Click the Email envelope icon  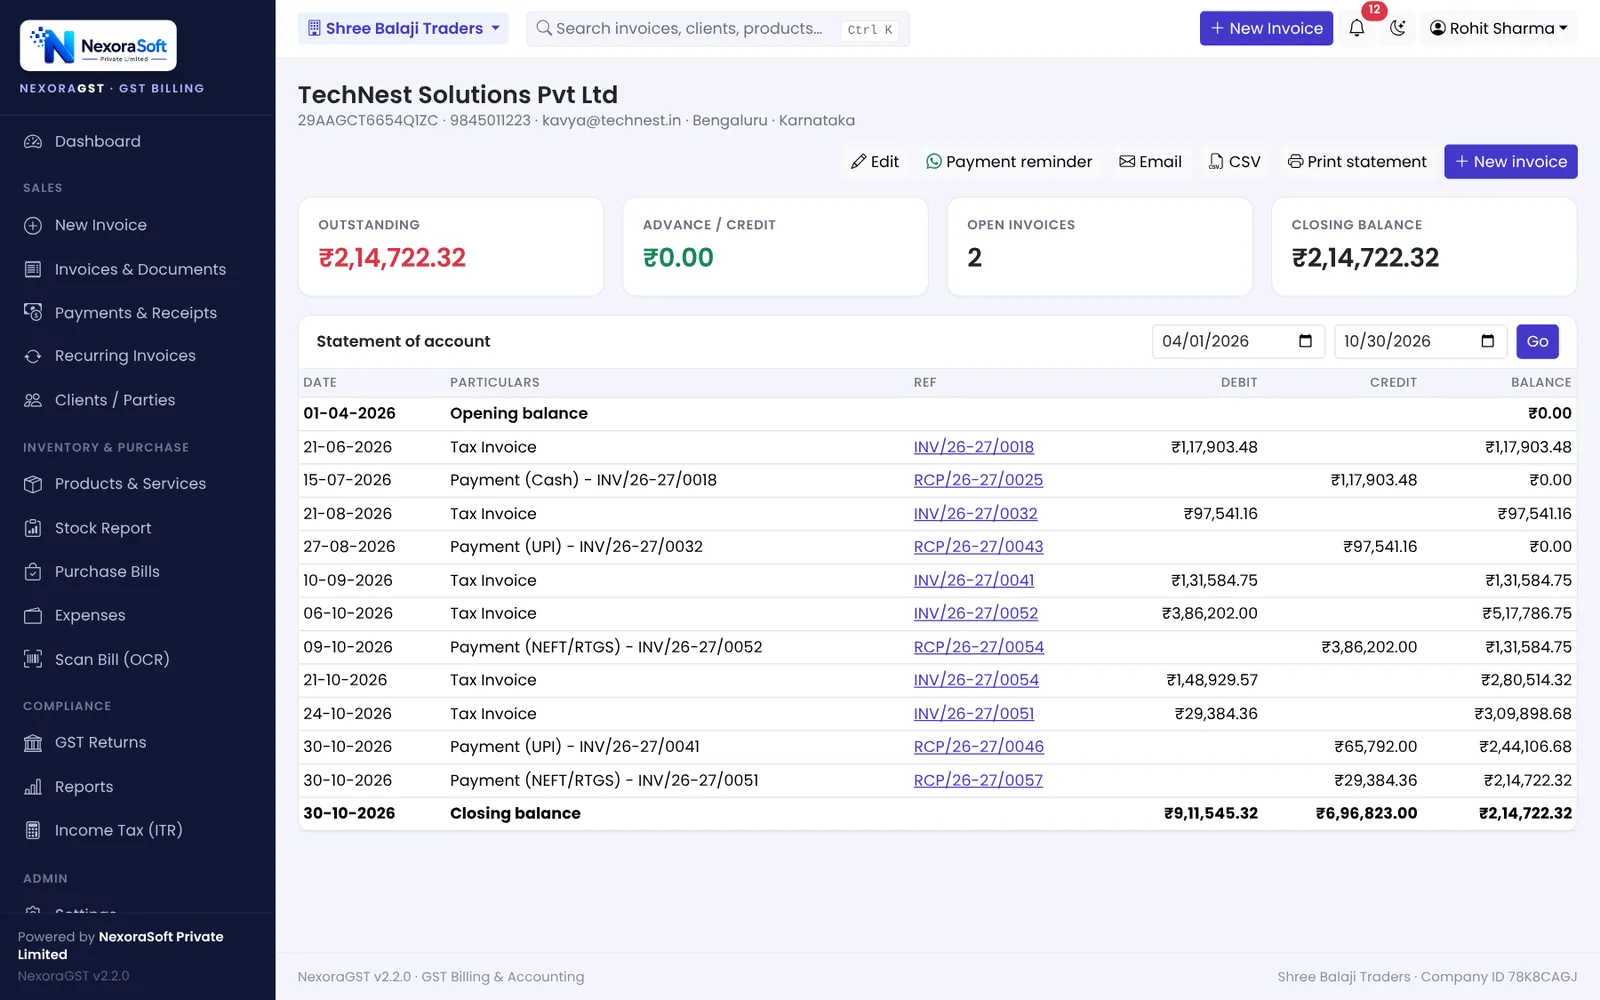(1127, 162)
